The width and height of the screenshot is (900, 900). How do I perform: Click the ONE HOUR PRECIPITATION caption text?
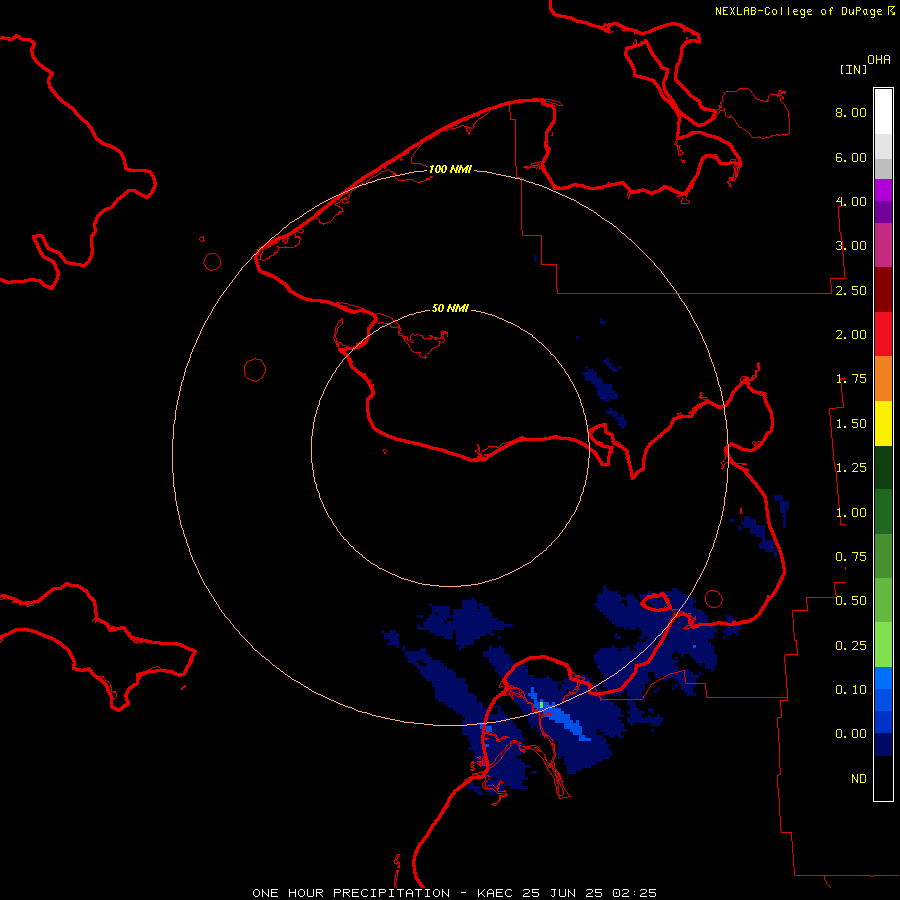(454, 893)
